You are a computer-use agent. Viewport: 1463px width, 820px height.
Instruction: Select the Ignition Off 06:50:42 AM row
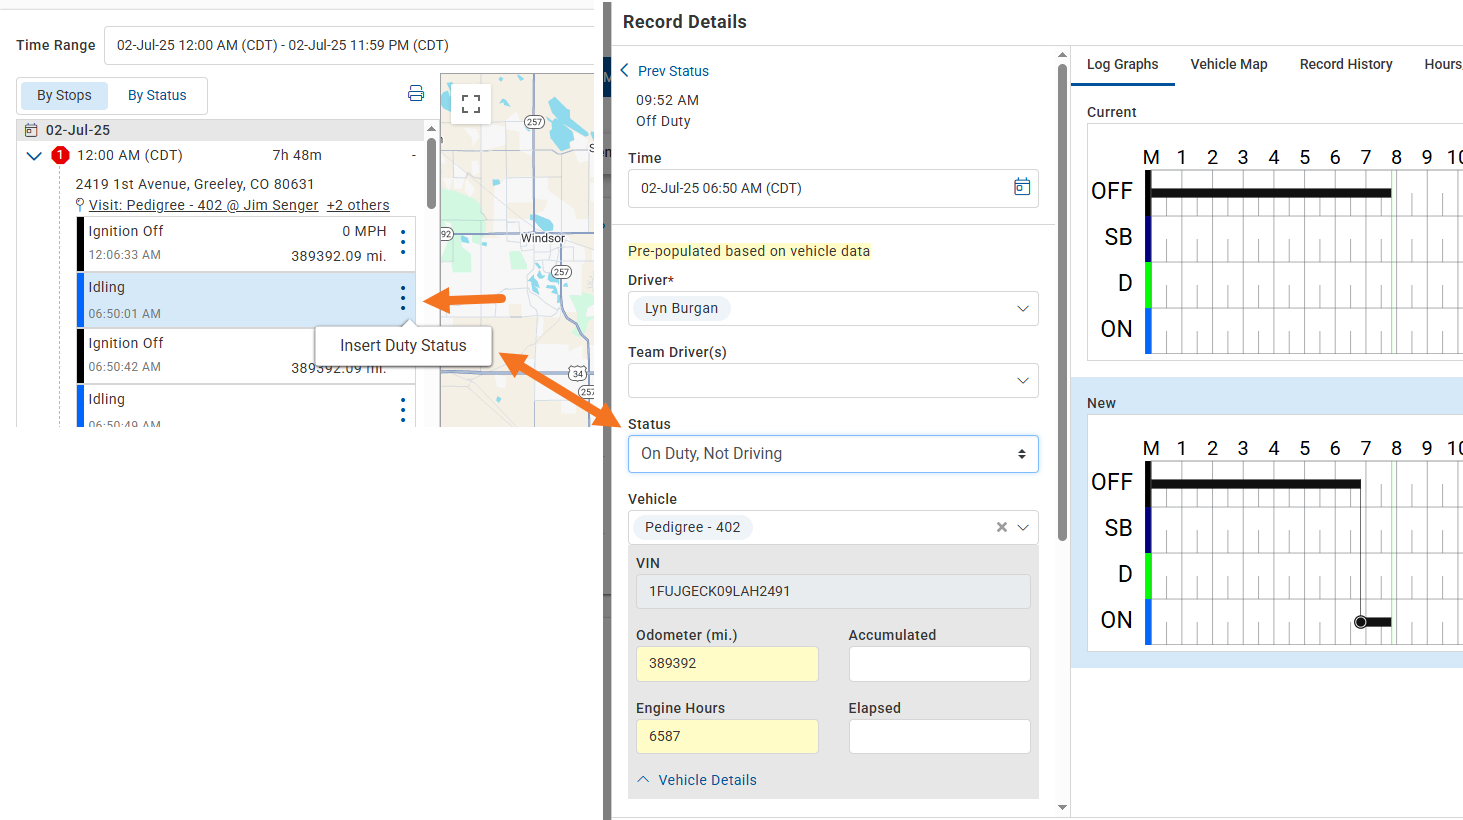(246, 356)
